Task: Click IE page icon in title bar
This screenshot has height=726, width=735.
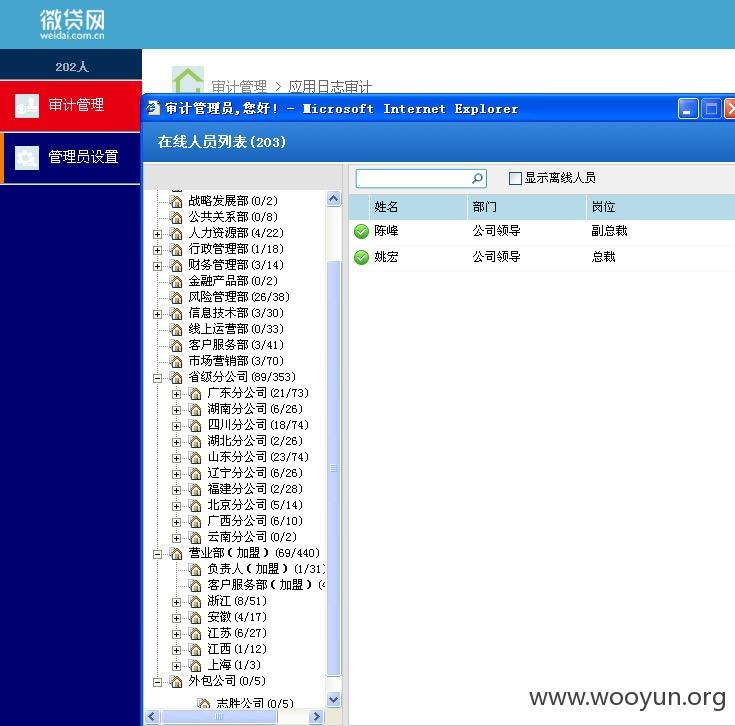Action: point(153,109)
